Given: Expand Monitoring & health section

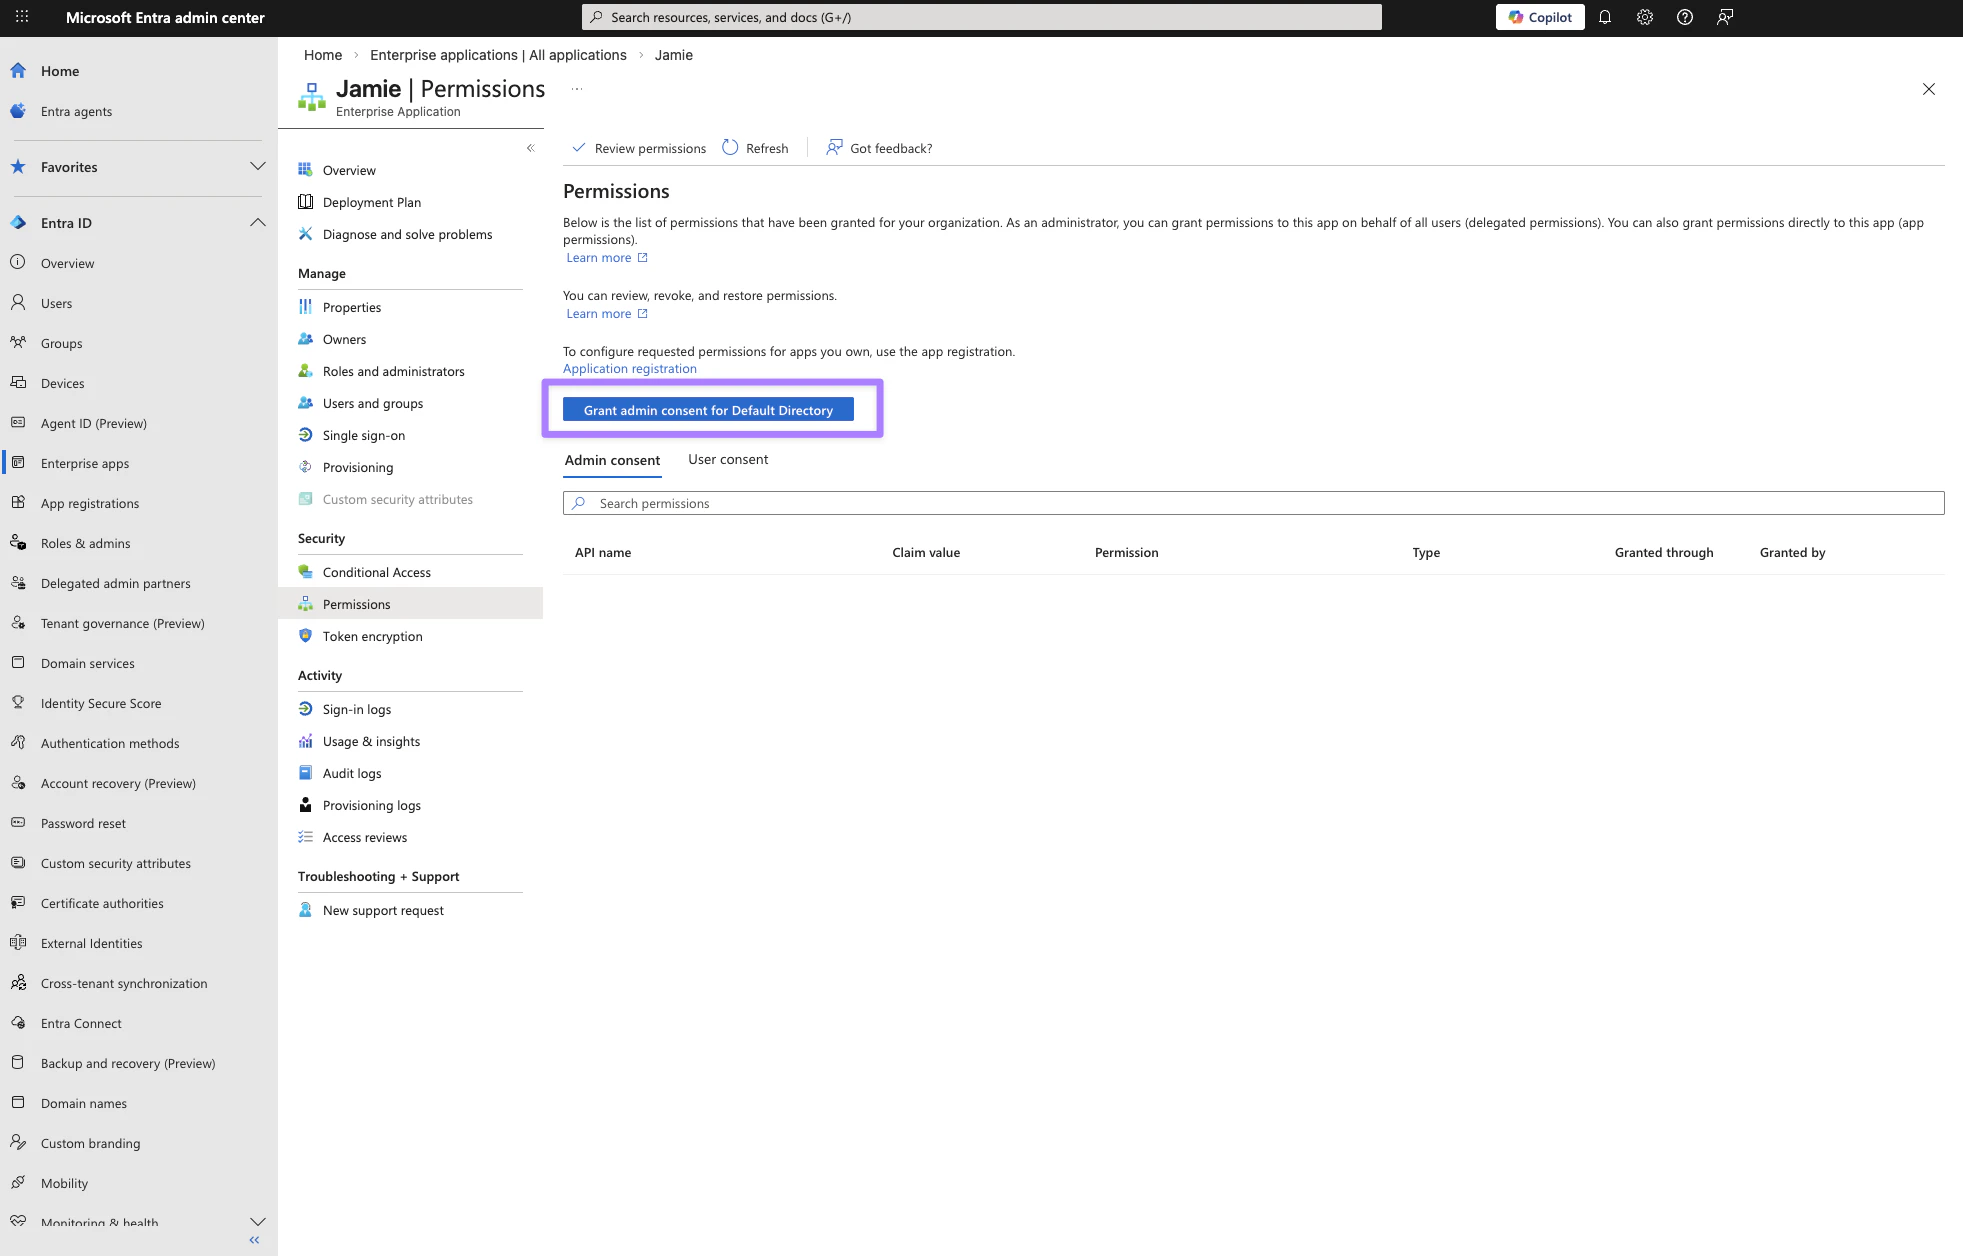Looking at the screenshot, I should tap(257, 1222).
